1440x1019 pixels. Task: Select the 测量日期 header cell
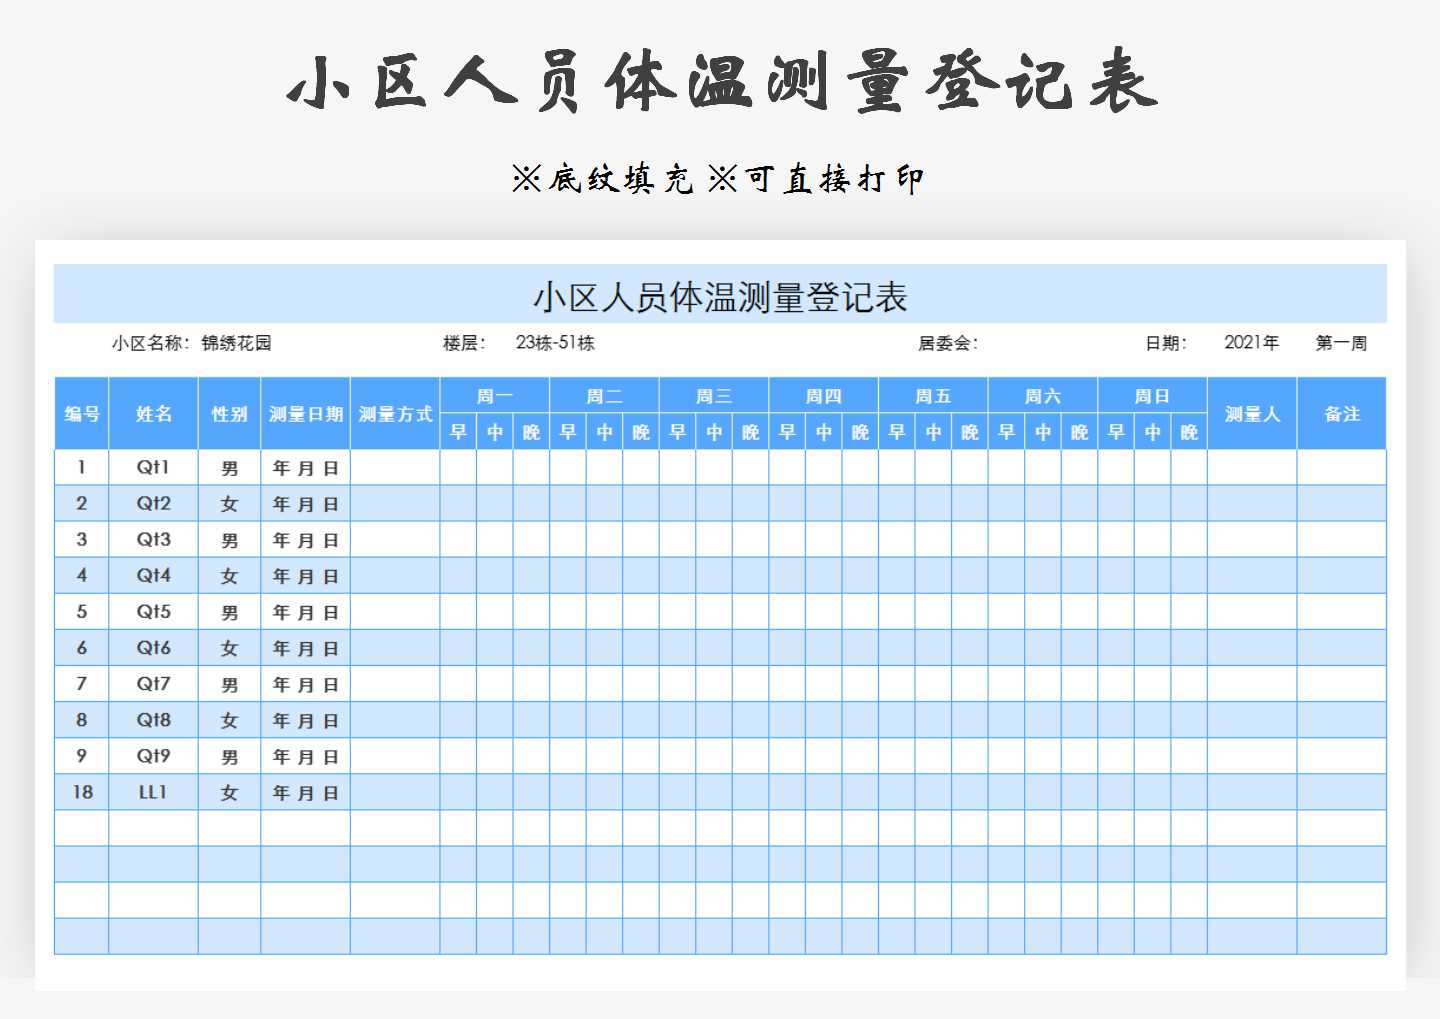(305, 413)
